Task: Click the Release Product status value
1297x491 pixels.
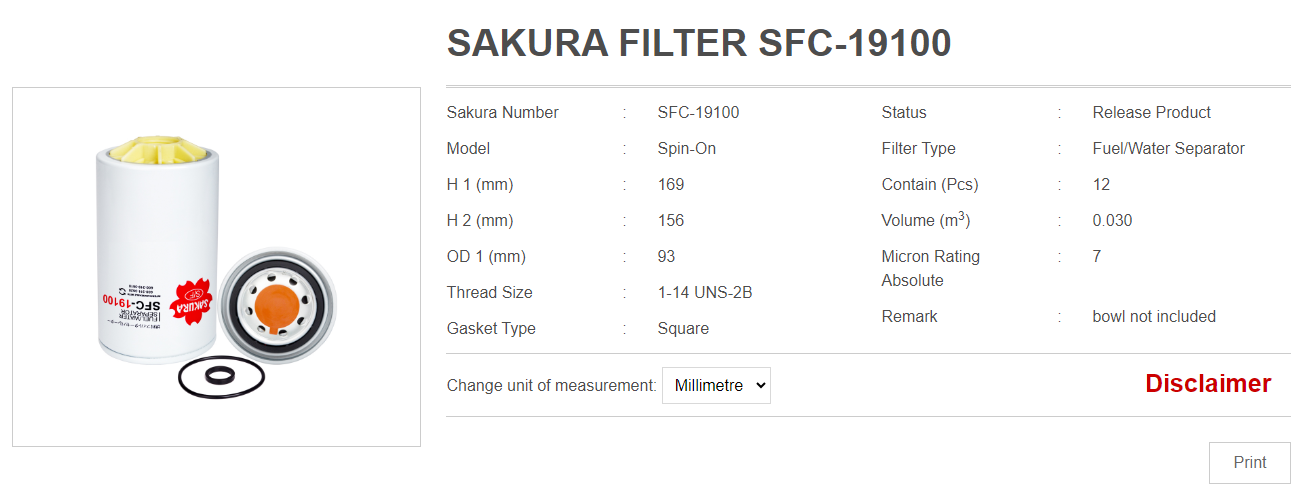Action: pos(1151,113)
